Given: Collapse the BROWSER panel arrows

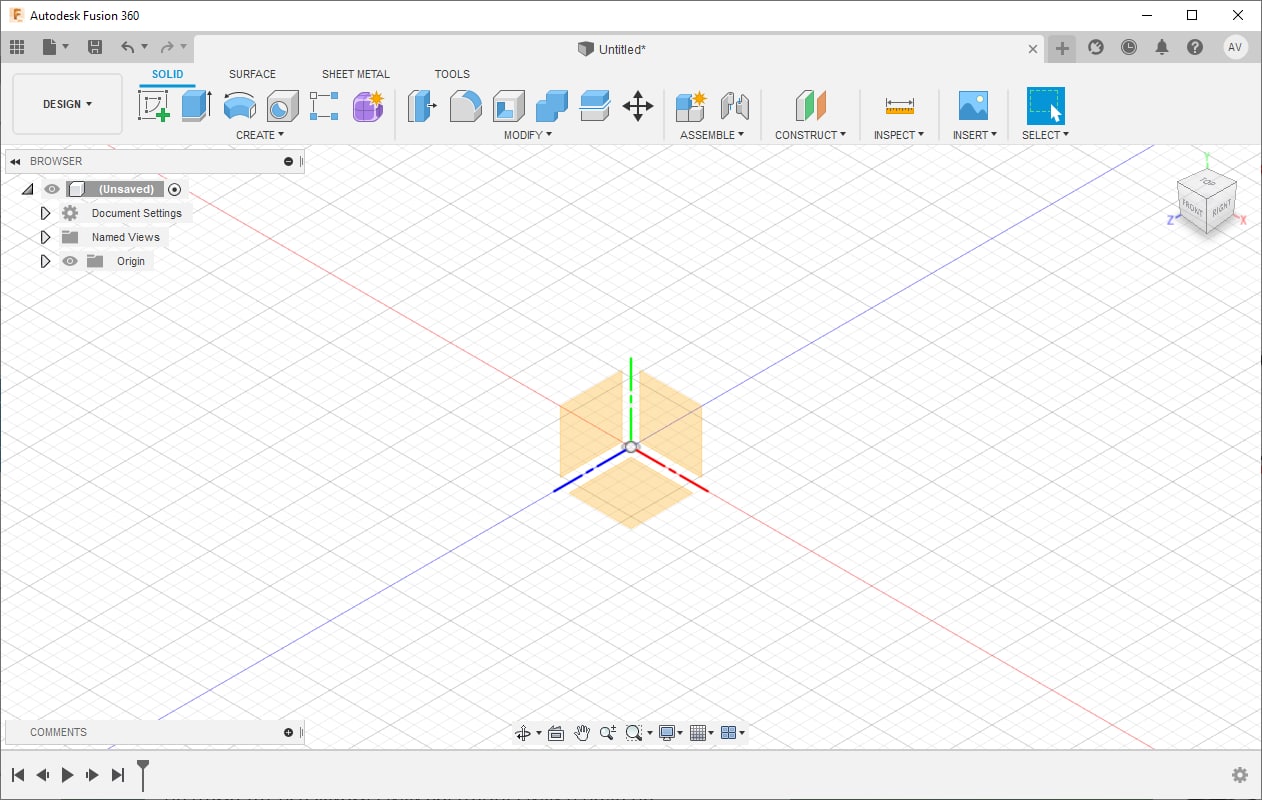Looking at the screenshot, I should (15, 161).
